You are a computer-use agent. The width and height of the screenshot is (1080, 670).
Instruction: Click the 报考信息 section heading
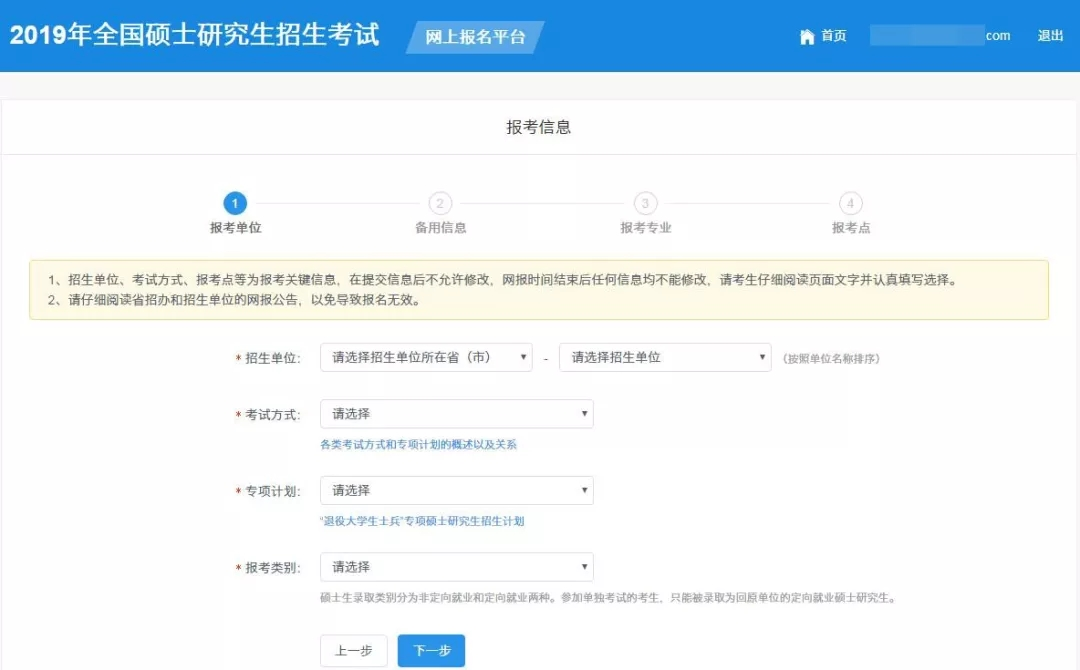[539, 127]
